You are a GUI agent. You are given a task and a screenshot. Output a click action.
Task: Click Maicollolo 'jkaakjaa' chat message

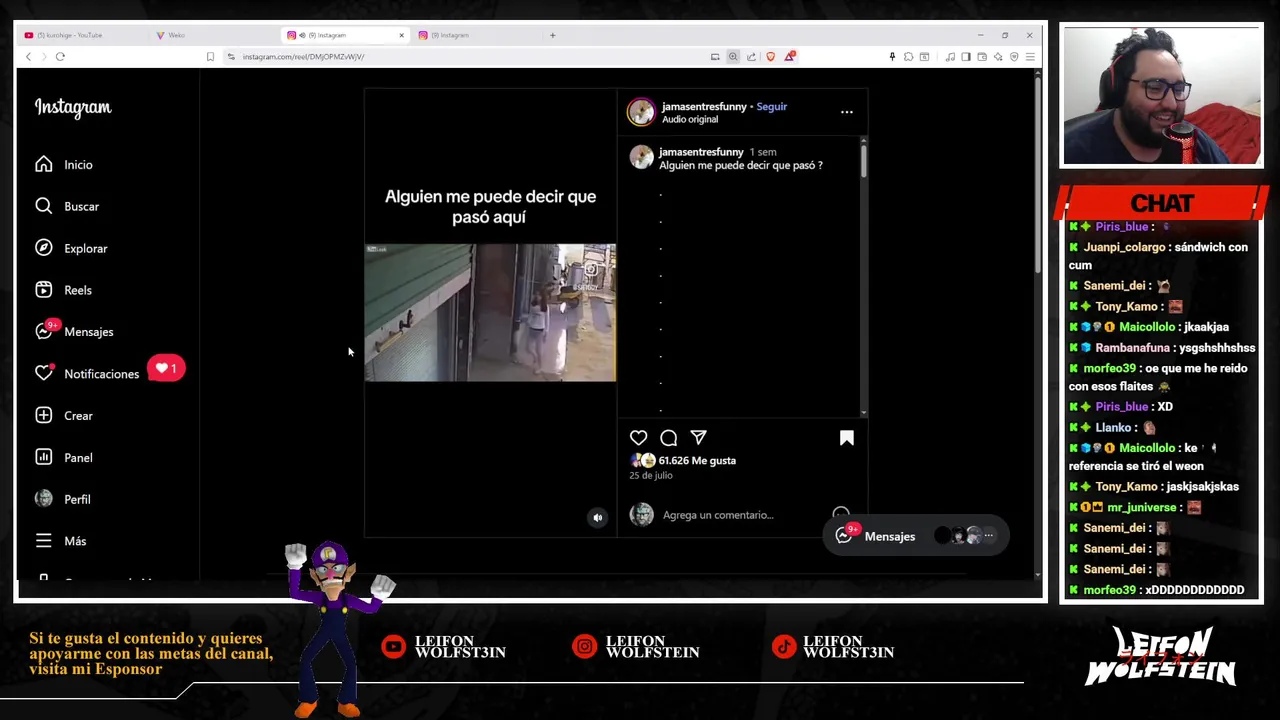[1149, 327]
